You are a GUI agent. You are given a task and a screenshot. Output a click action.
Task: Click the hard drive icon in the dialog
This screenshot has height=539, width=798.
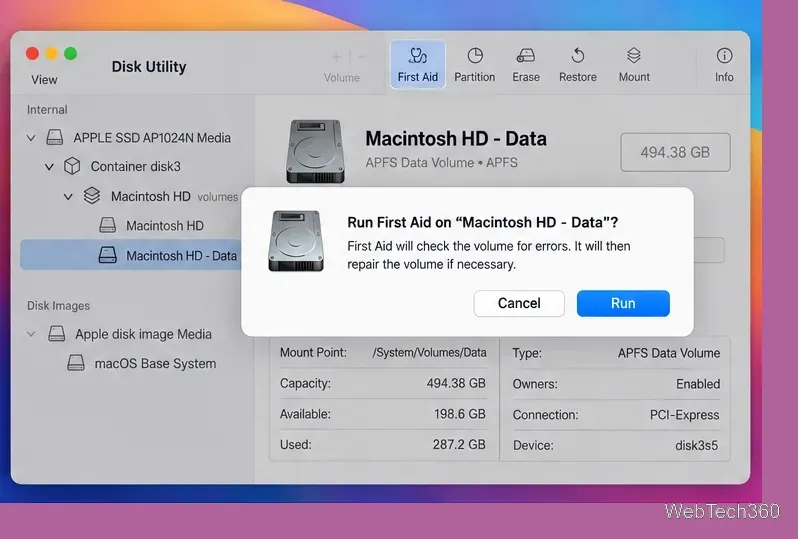point(296,241)
